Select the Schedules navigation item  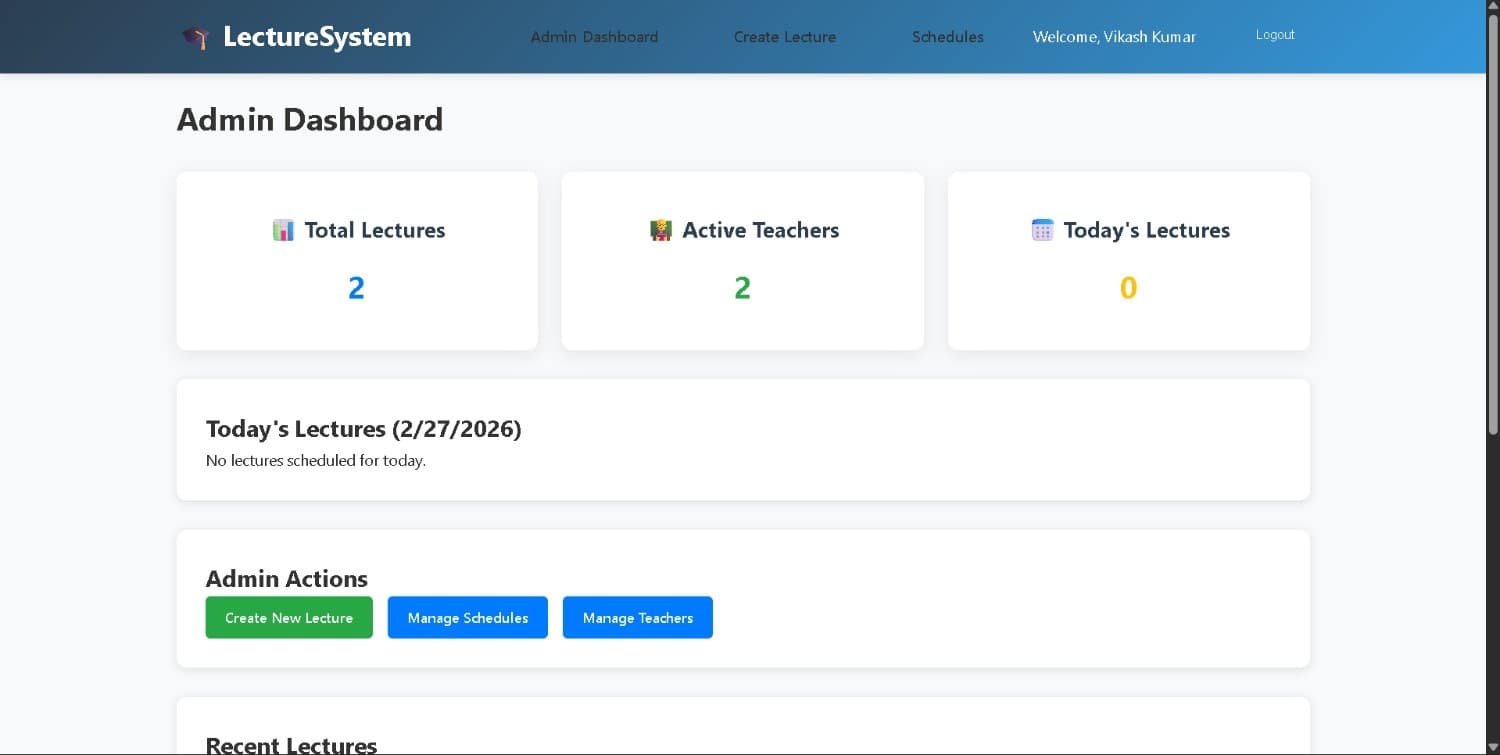[947, 37]
